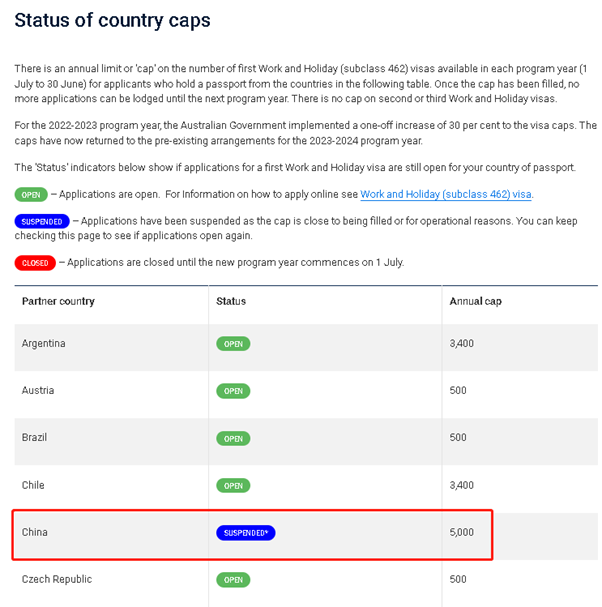Click Austria's OPEN status badge

tap(233, 391)
